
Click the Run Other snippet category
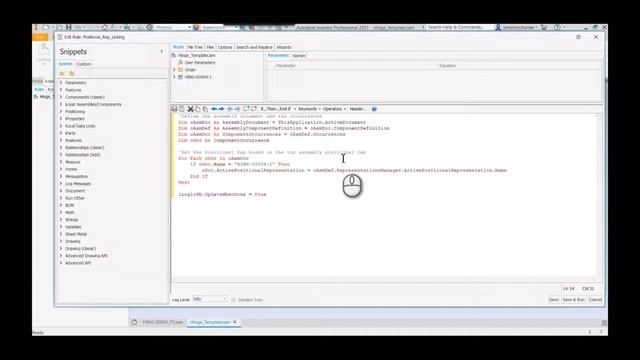(75, 198)
